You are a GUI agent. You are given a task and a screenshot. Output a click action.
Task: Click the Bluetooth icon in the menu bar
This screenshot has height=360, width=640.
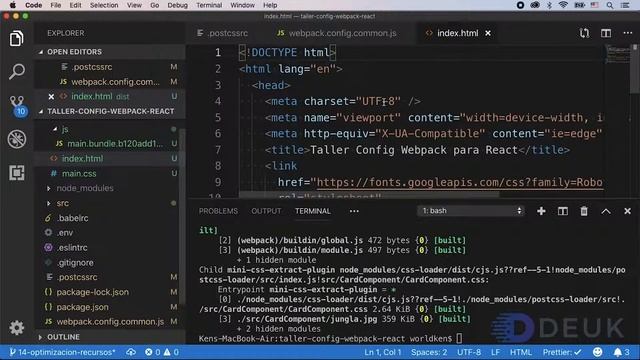click(x=549, y=5)
